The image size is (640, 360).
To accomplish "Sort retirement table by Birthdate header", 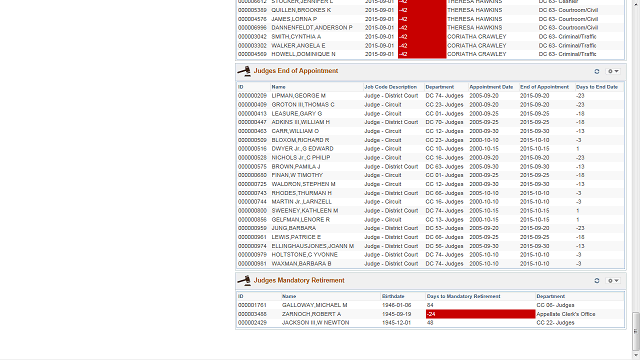I will (393, 296).
